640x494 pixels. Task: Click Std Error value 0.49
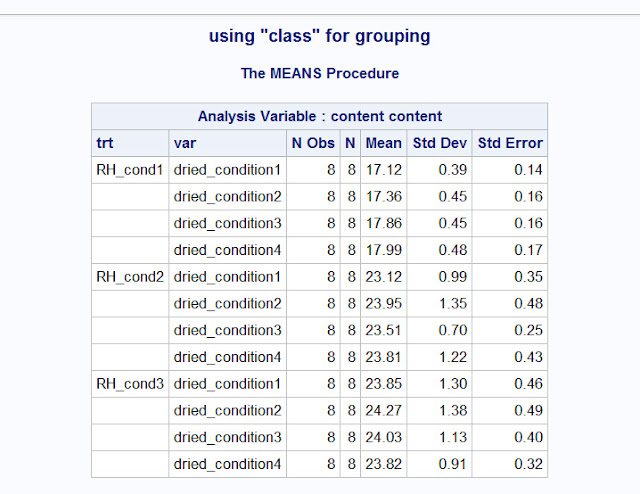pos(529,411)
